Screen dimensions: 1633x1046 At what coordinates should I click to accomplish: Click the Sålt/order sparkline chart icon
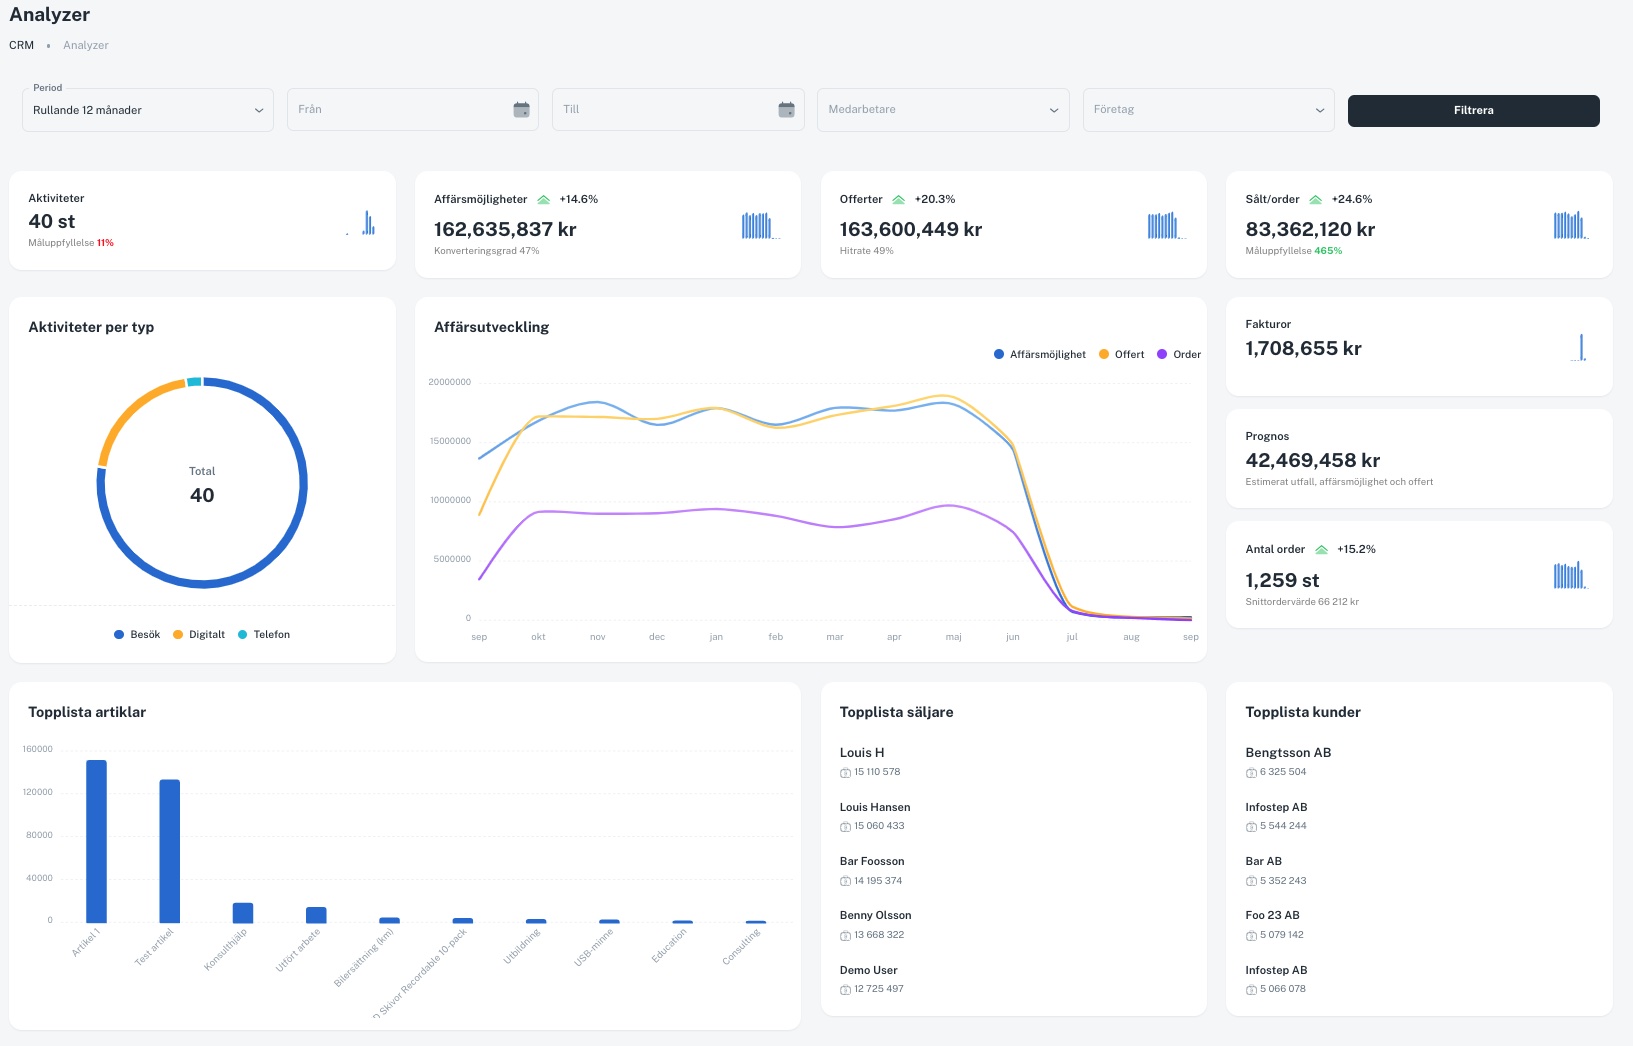(1571, 225)
